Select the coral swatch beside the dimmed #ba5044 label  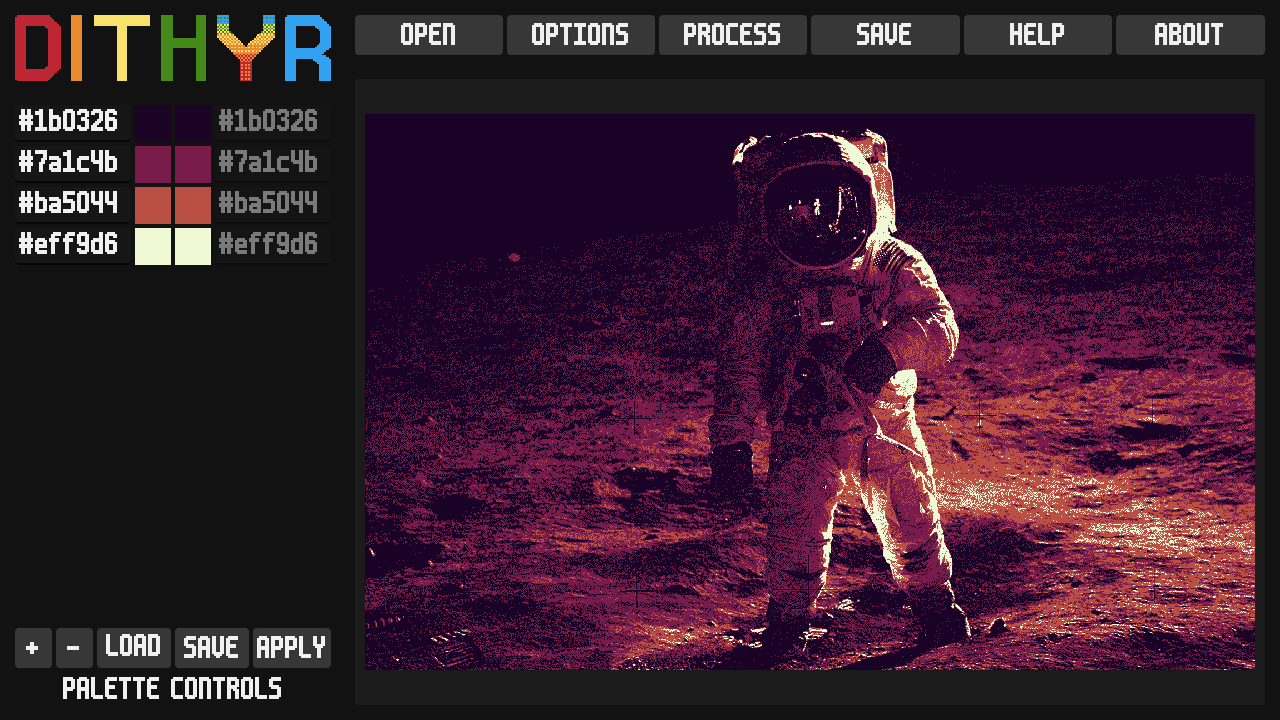pos(193,205)
